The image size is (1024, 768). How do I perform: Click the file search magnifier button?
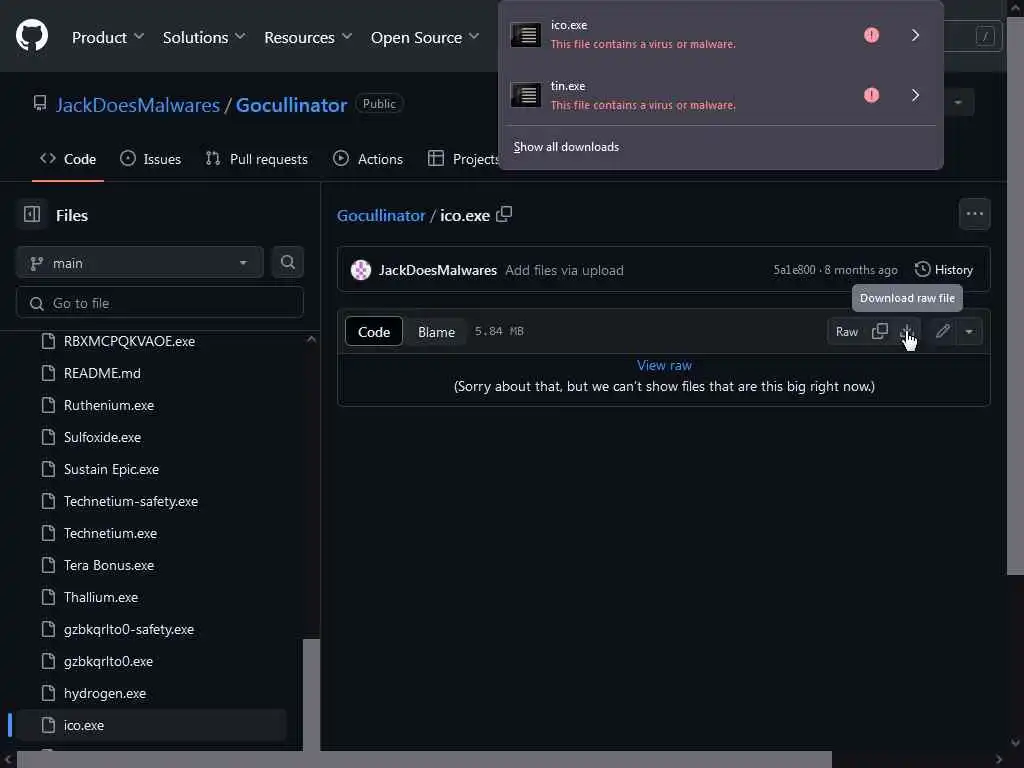pos(287,263)
